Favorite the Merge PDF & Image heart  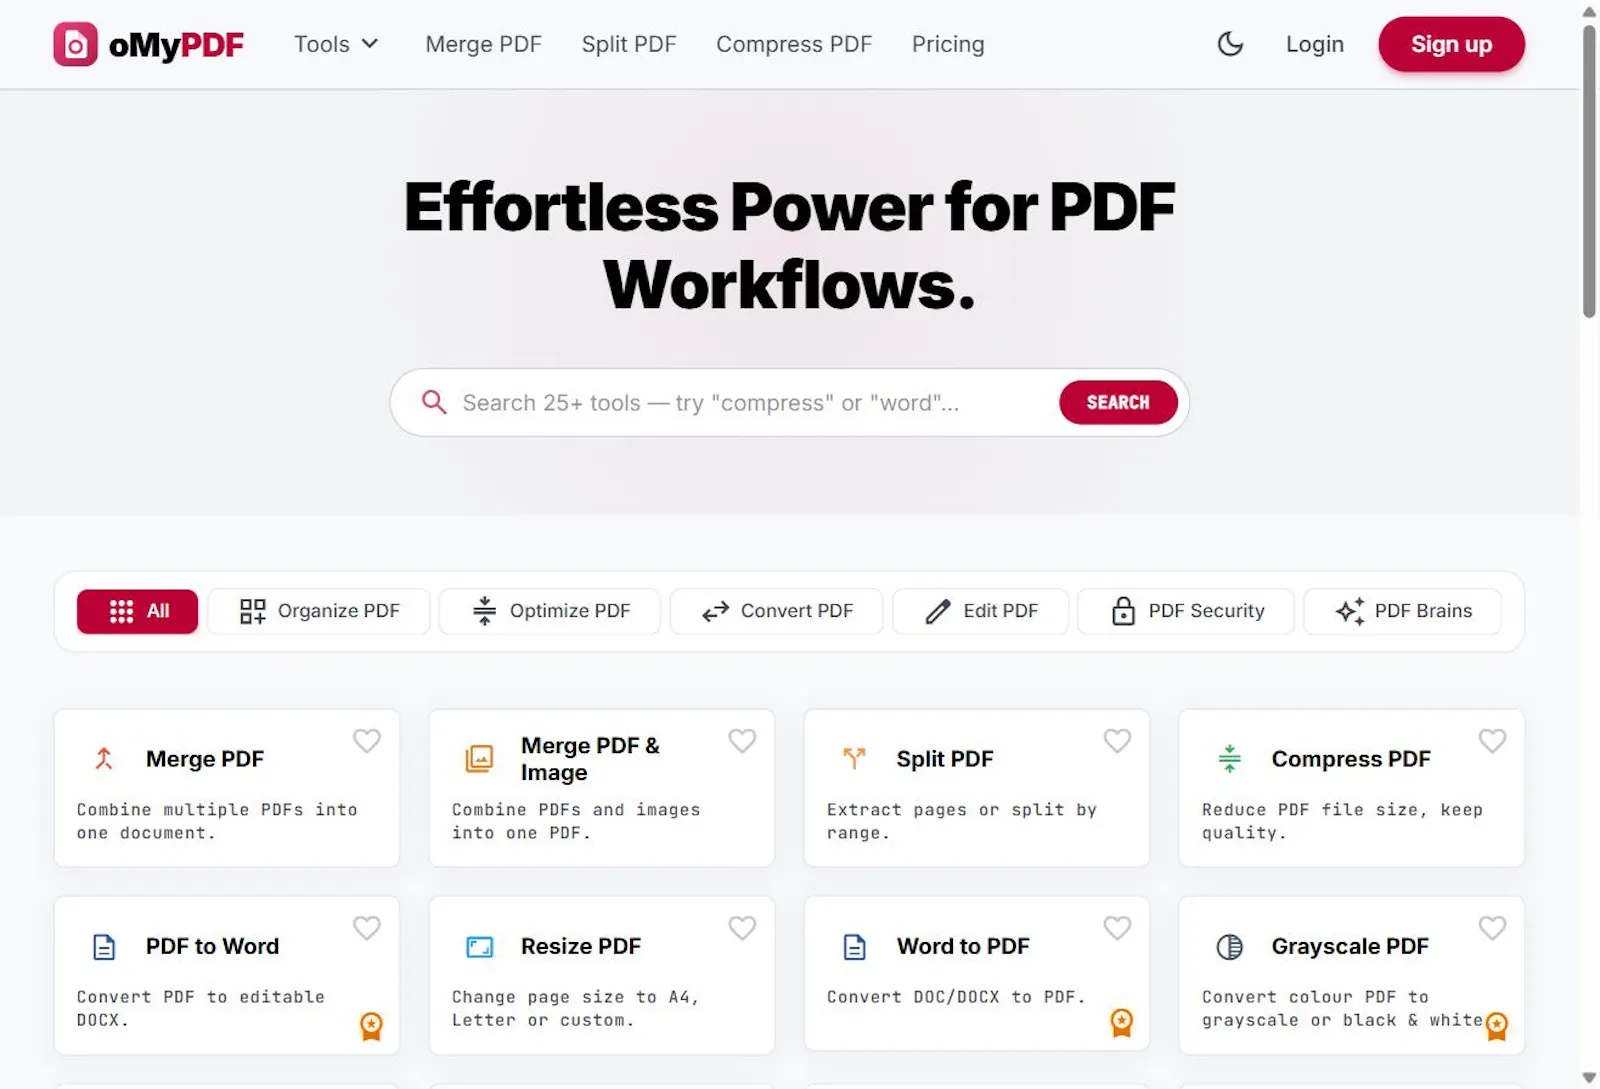pyautogui.click(x=742, y=741)
